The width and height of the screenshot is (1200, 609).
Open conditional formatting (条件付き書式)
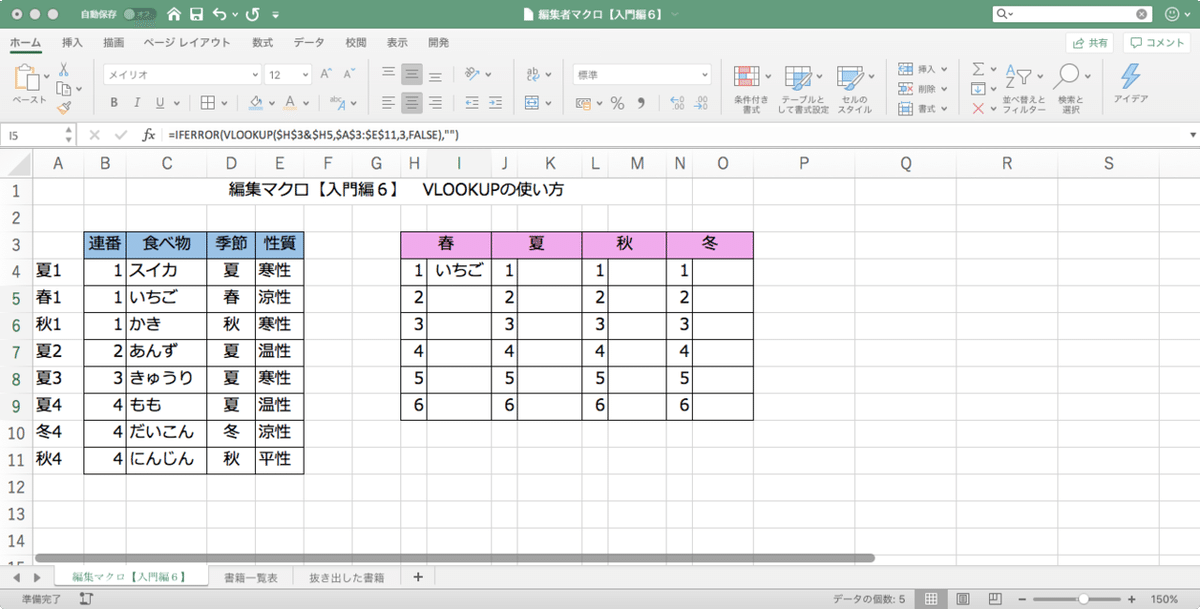pyautogui.click(x=751, y=89)
